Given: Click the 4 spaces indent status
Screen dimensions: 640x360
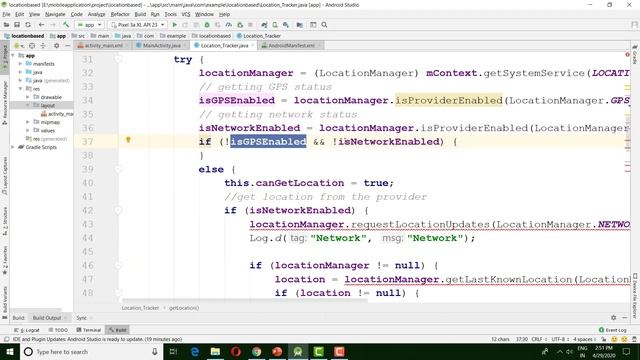Looking at the screenshot, I should click(584, 339).
